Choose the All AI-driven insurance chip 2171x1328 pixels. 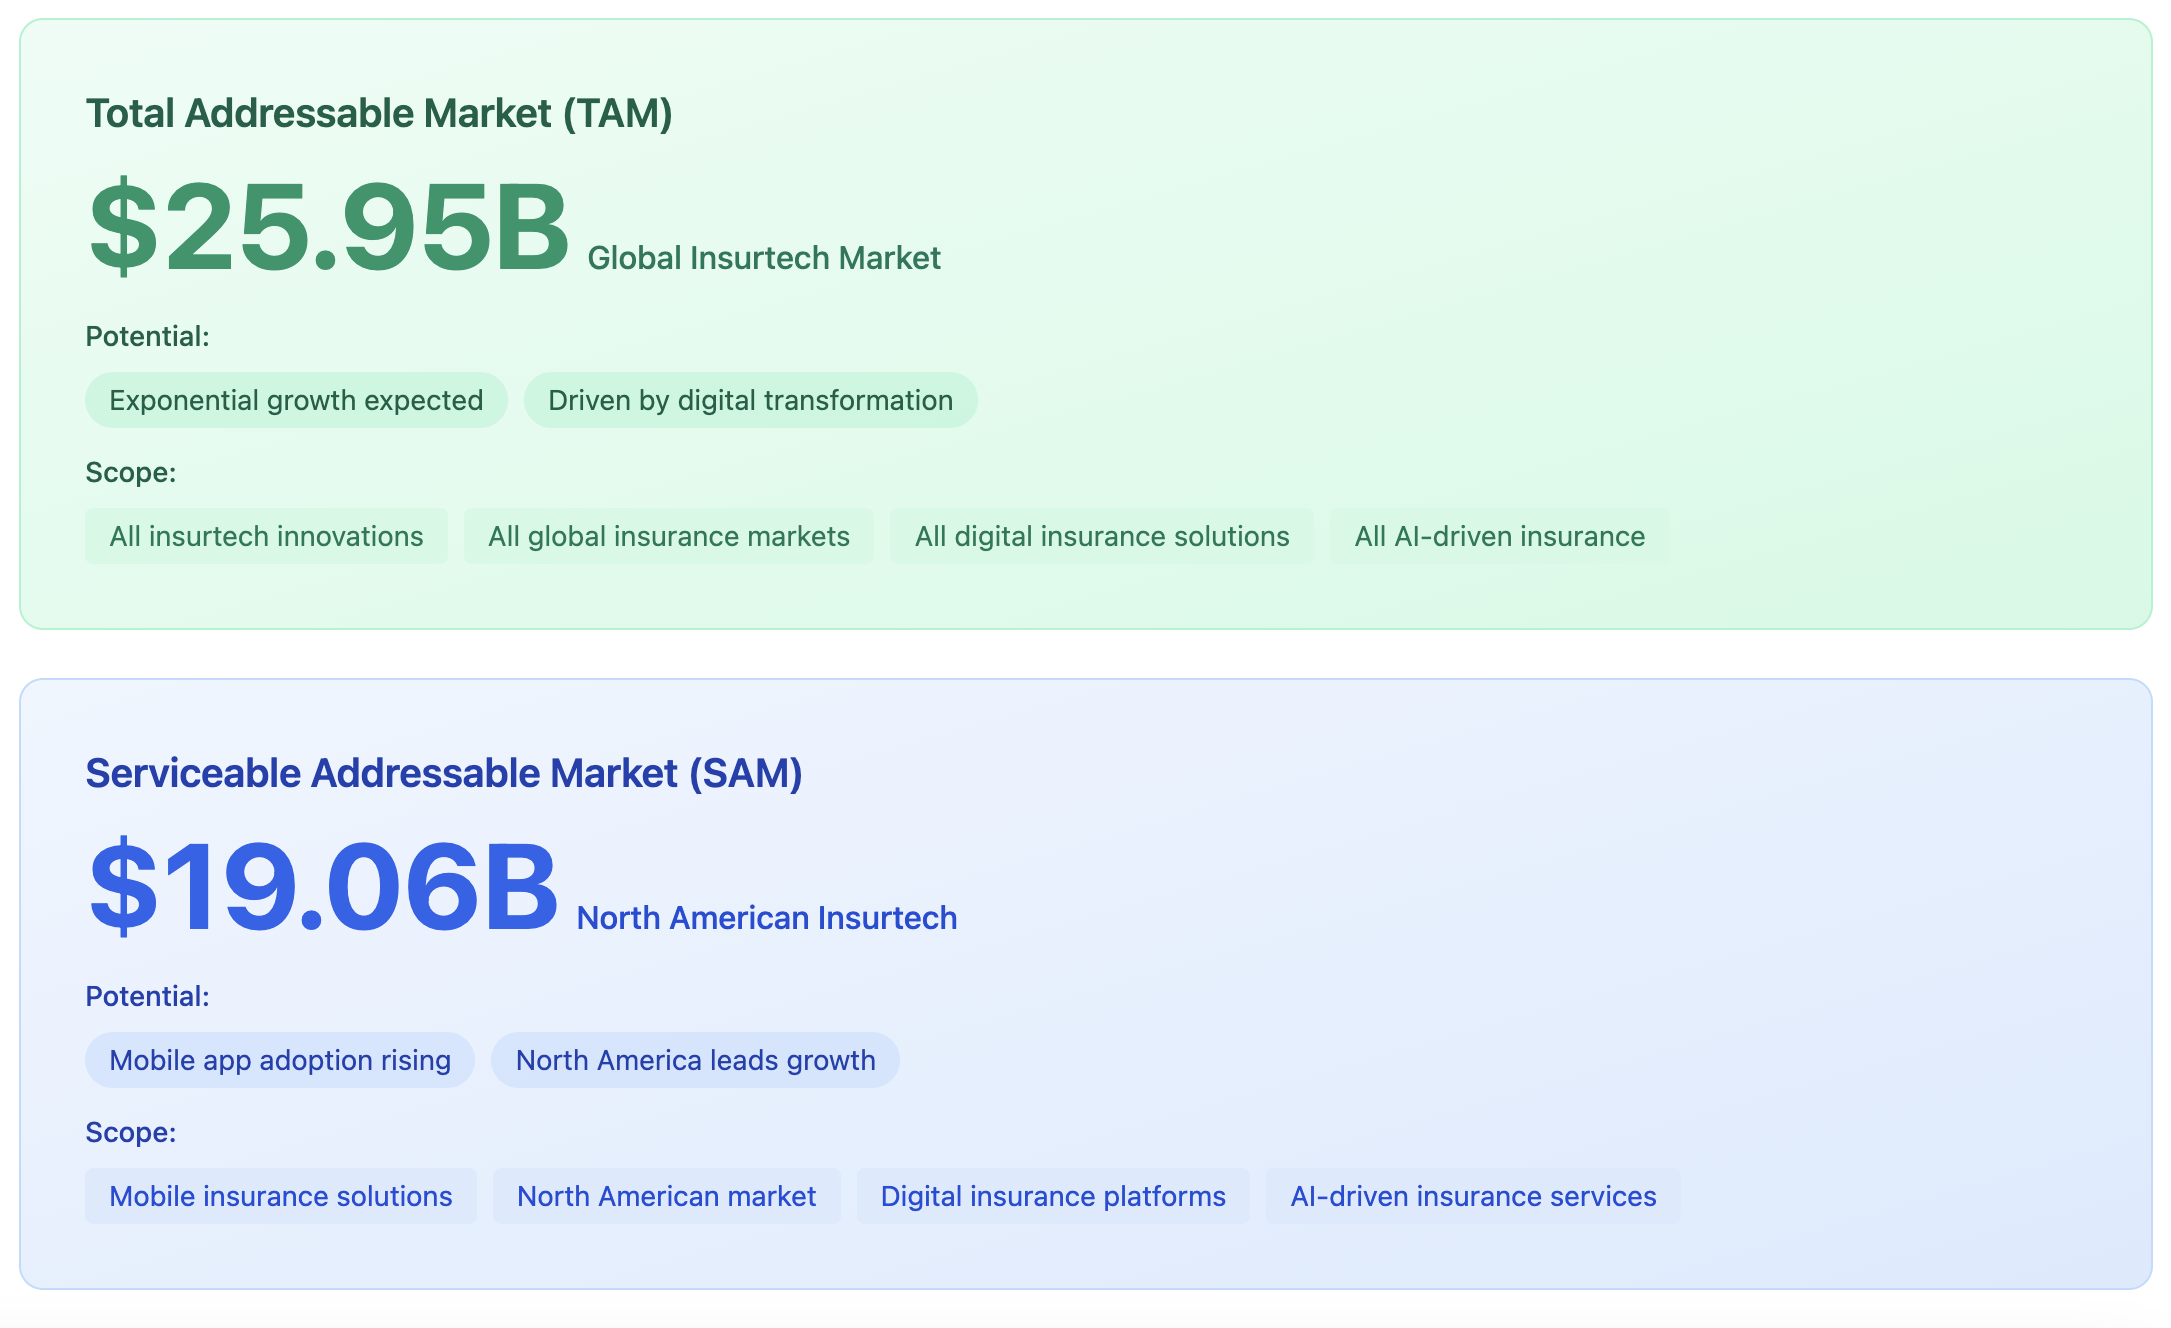[1499, 536]
